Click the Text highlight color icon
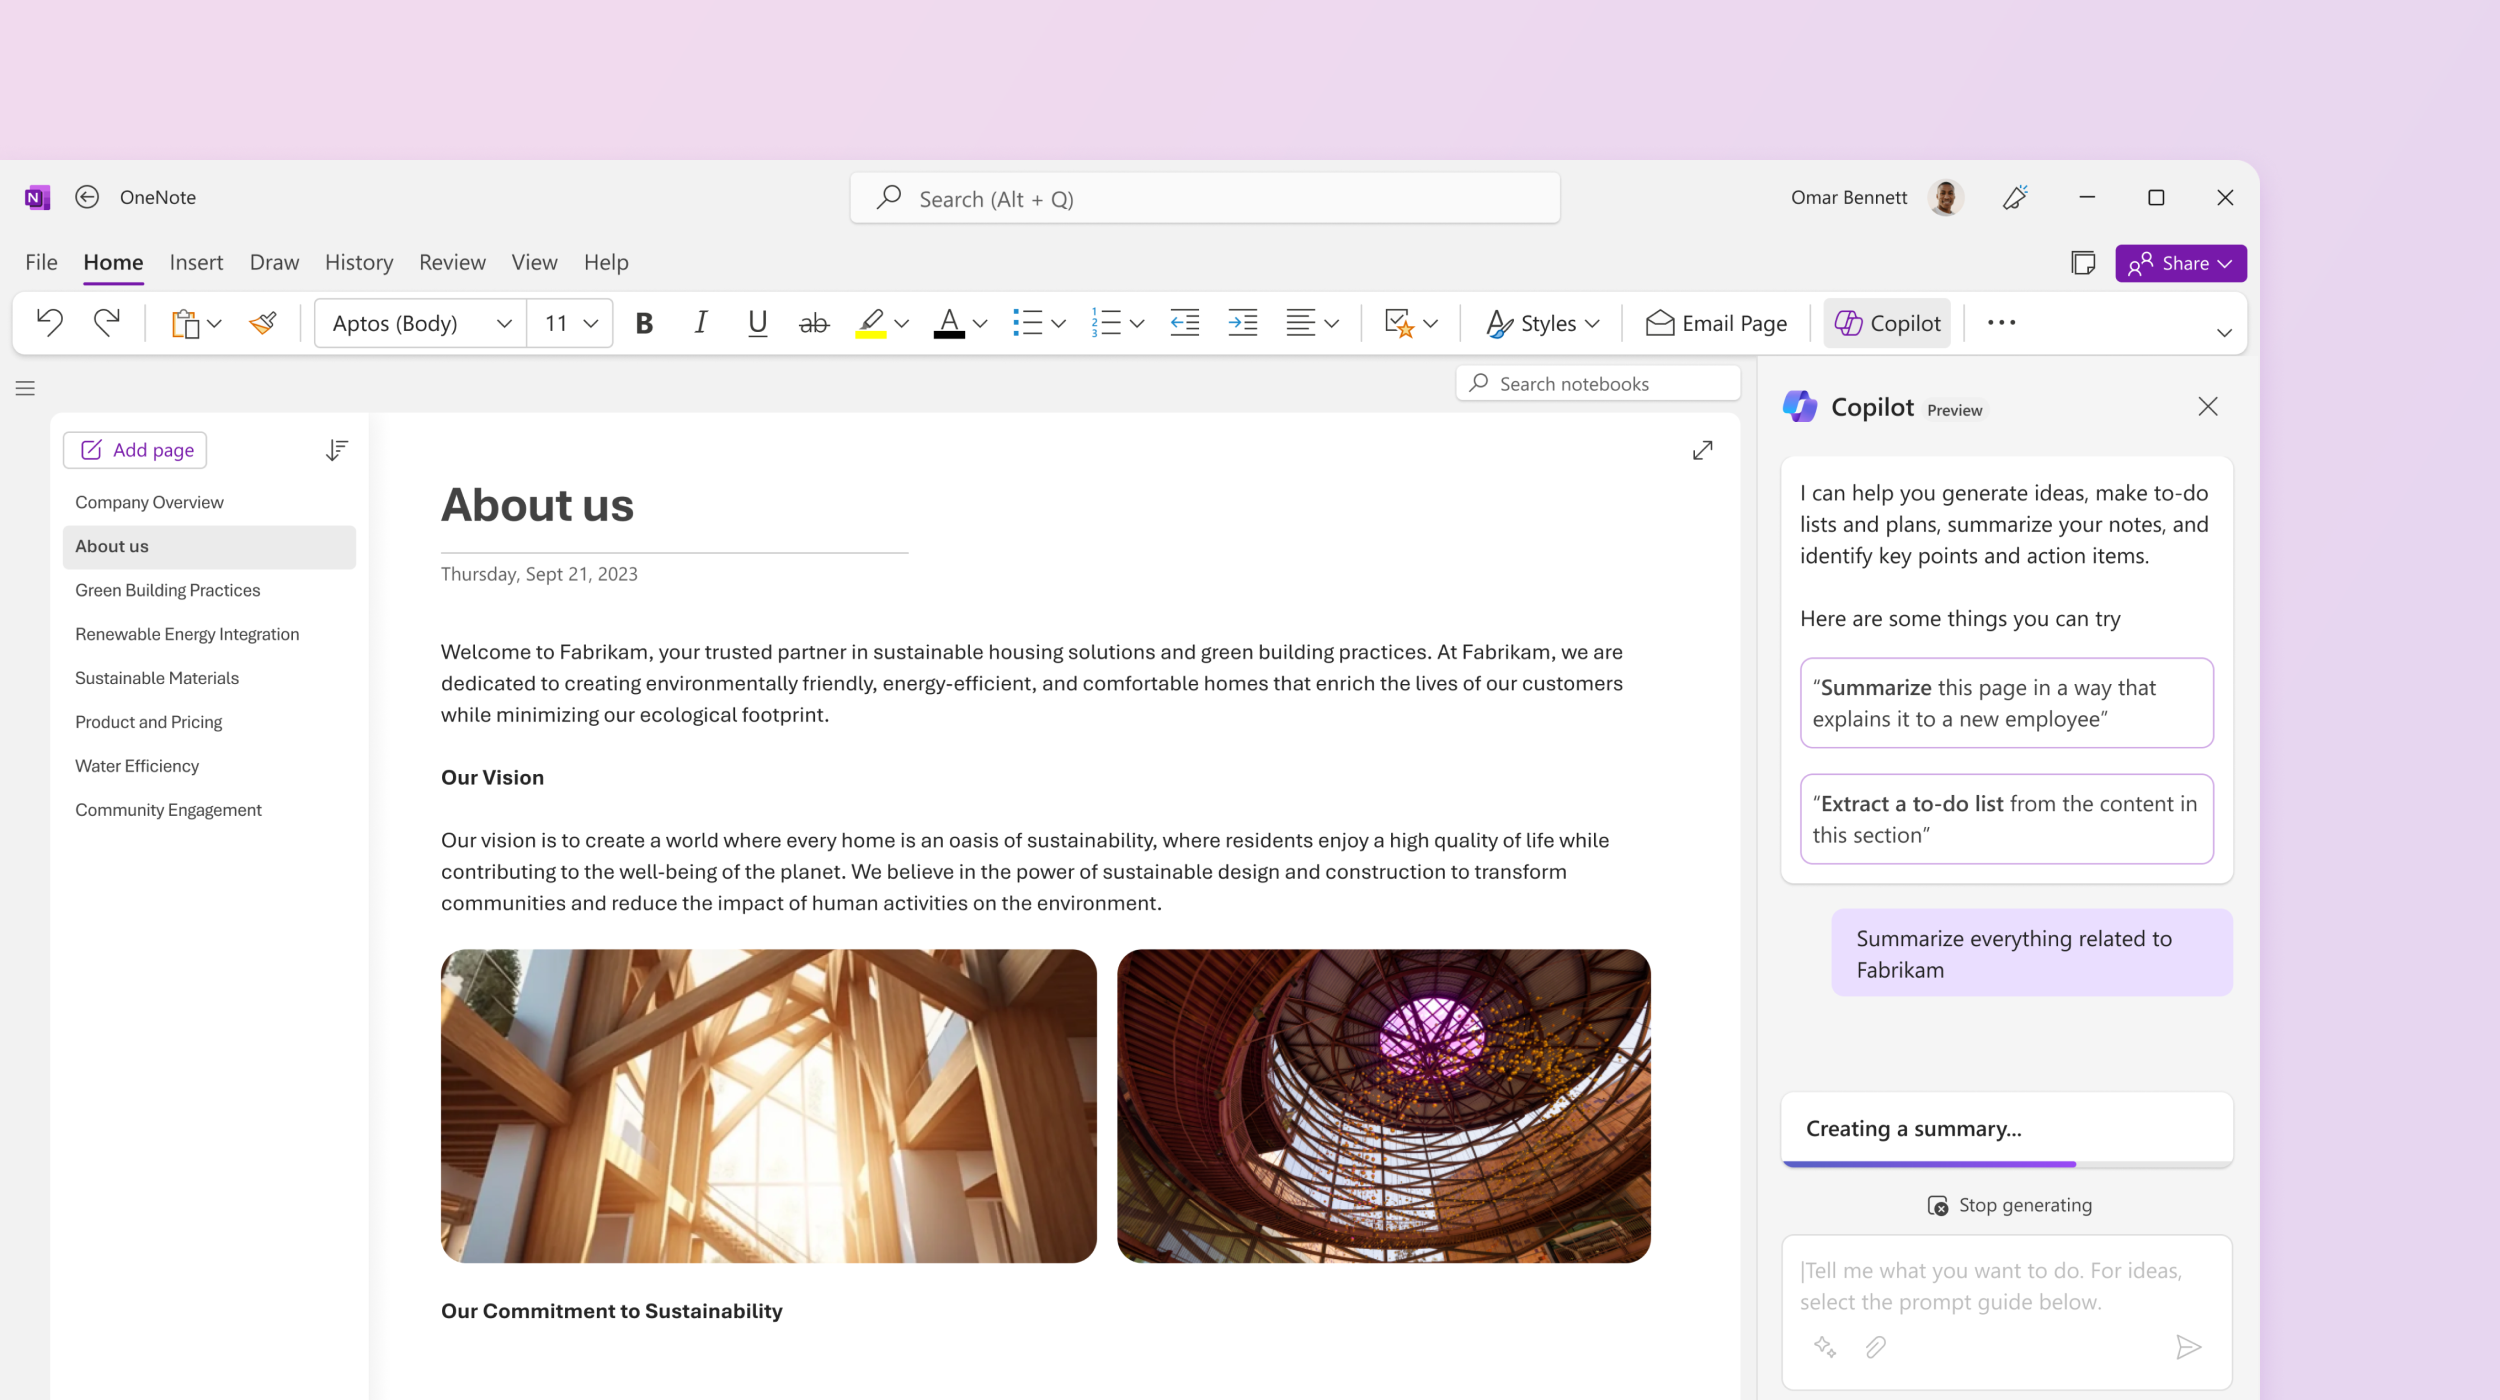The height and width of the screenshot is (1400, 2500). [x=872, y=323]
